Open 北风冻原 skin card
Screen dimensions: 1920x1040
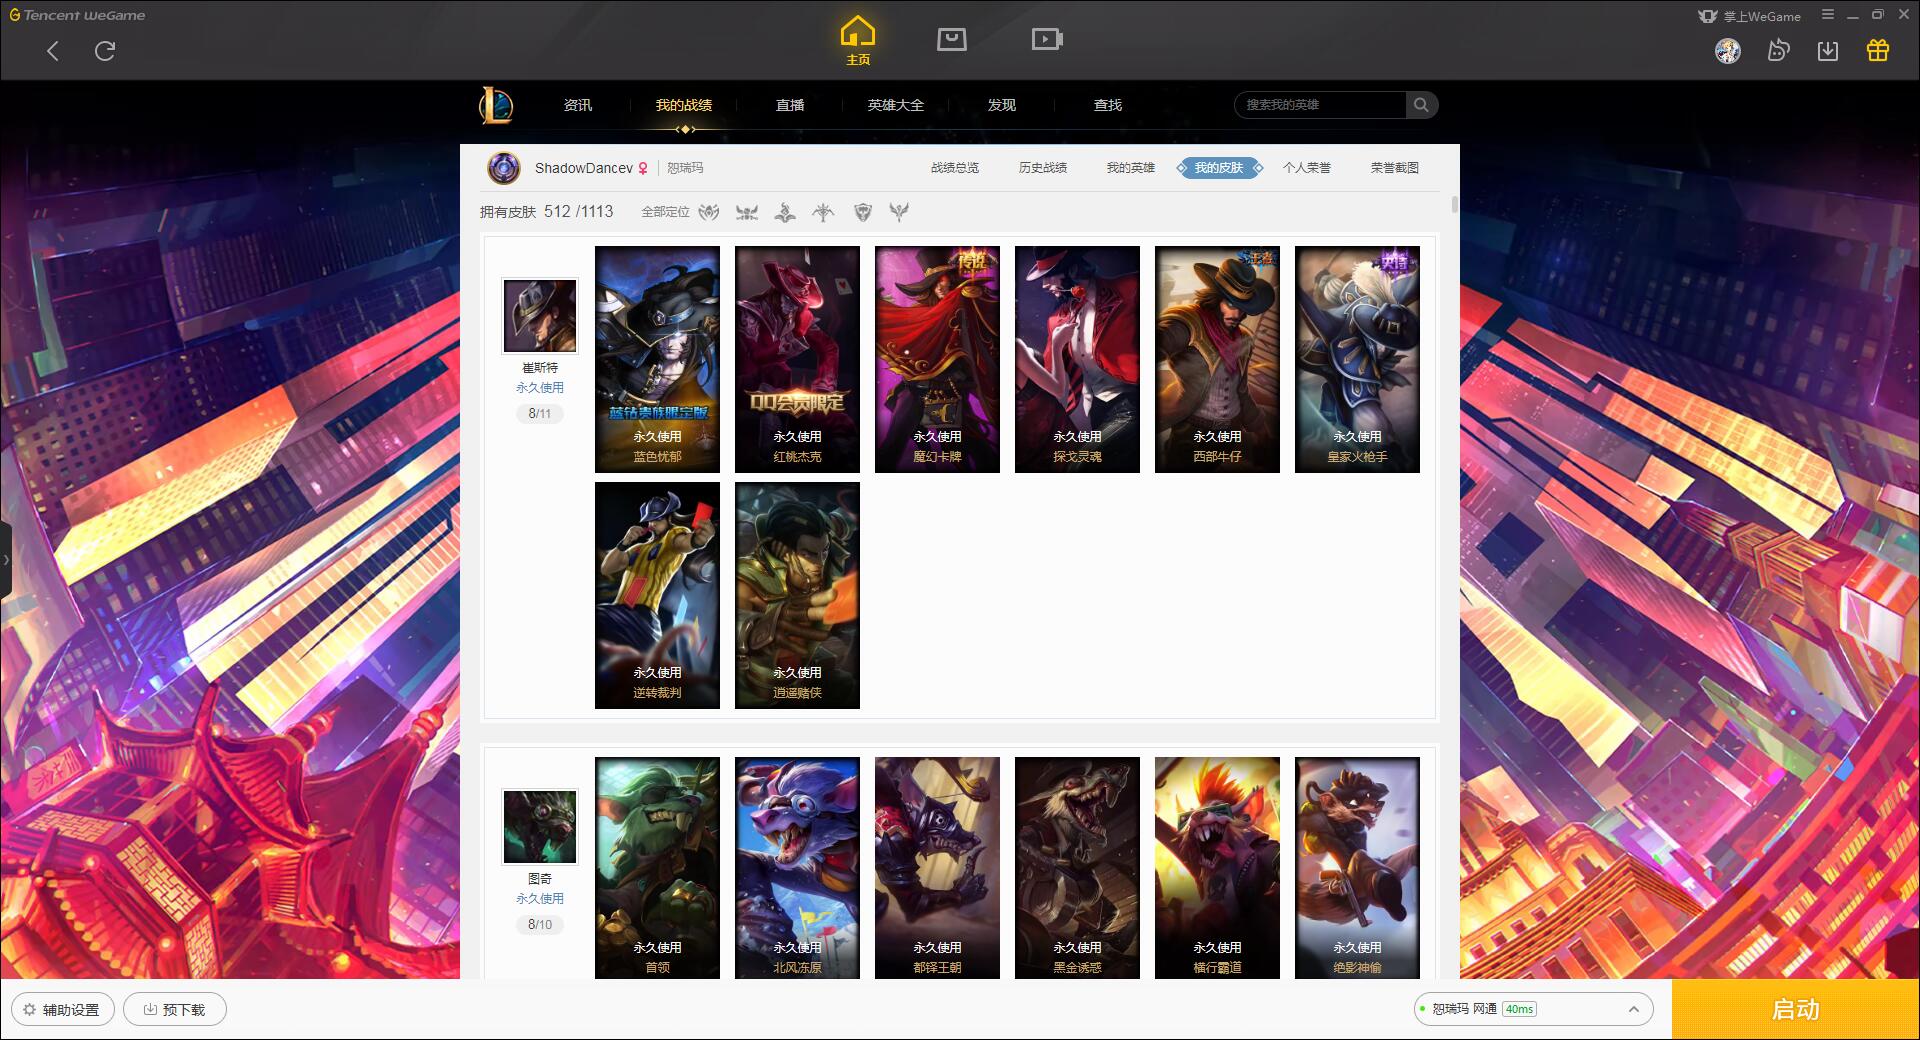tap(797, 868)
